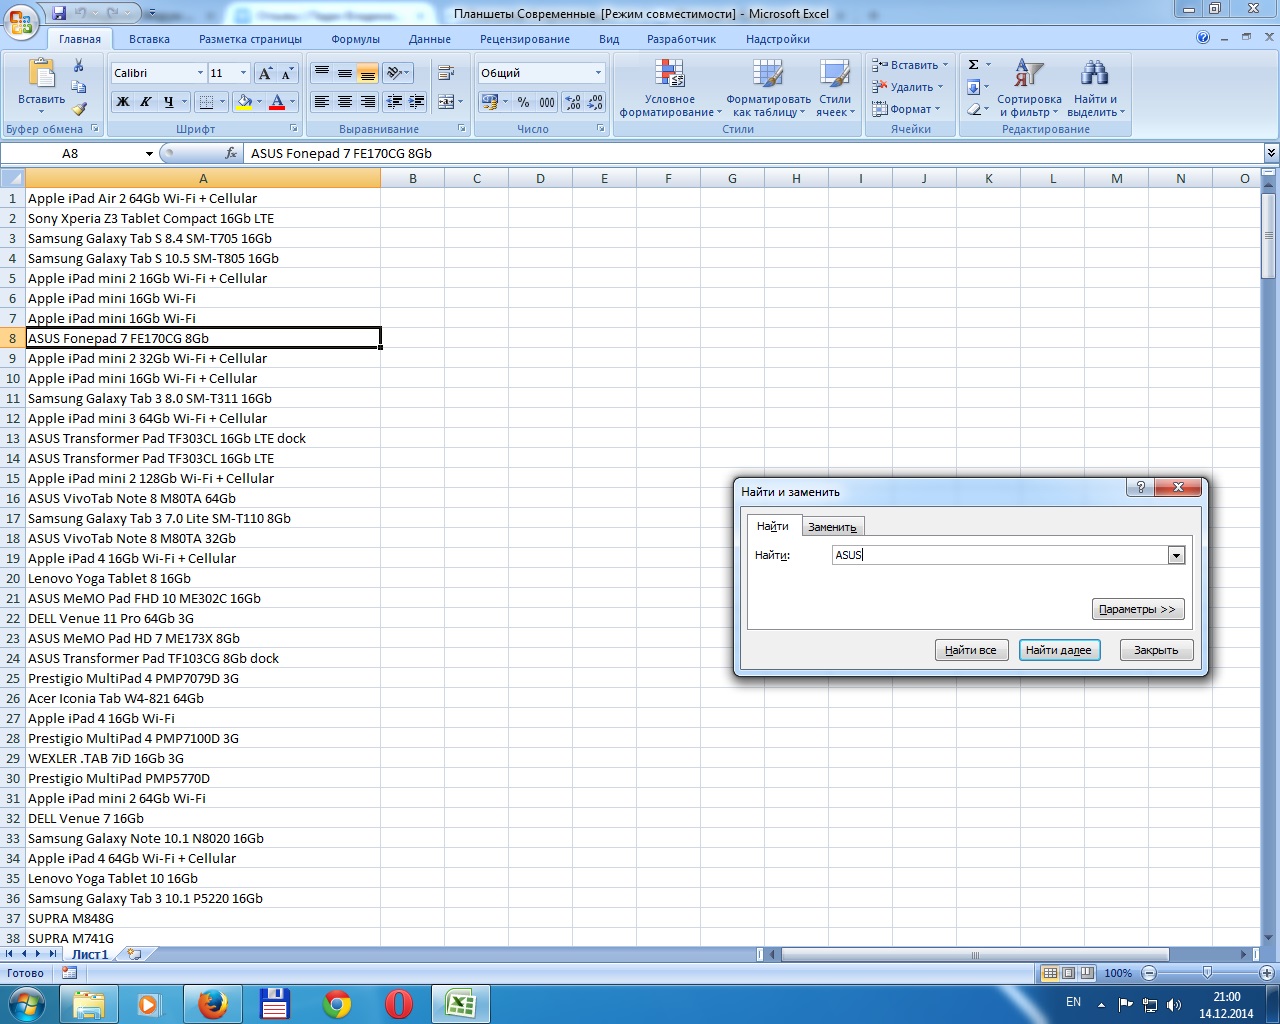Click the Параметры >> button

tap(1137, 609)
